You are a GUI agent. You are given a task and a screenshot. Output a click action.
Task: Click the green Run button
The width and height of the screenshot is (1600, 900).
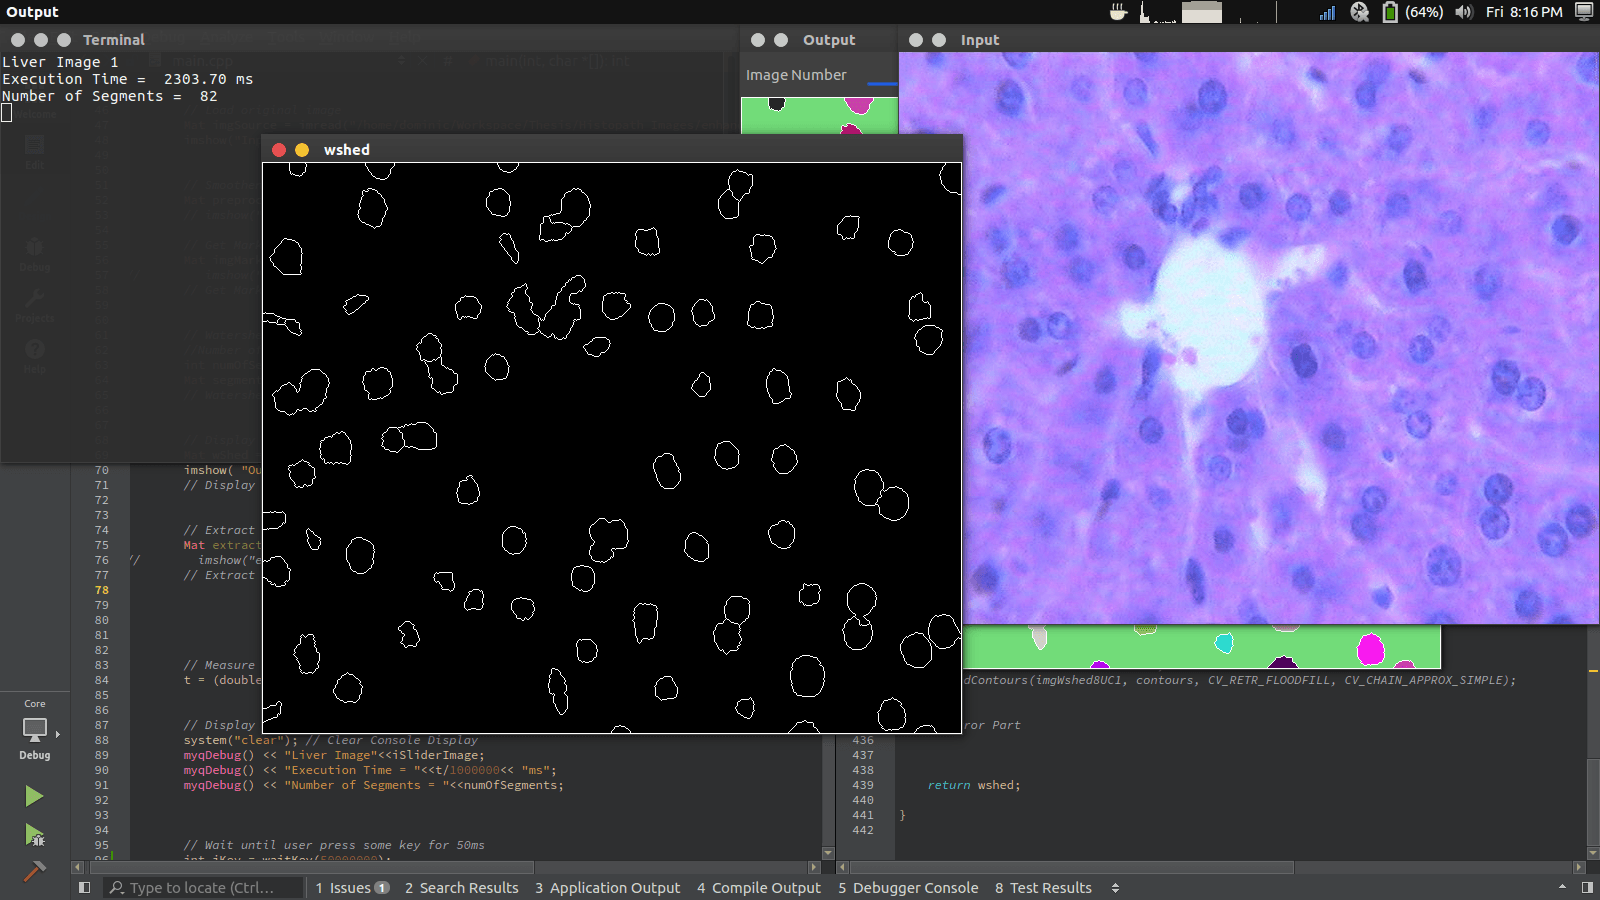coord(34,796)
